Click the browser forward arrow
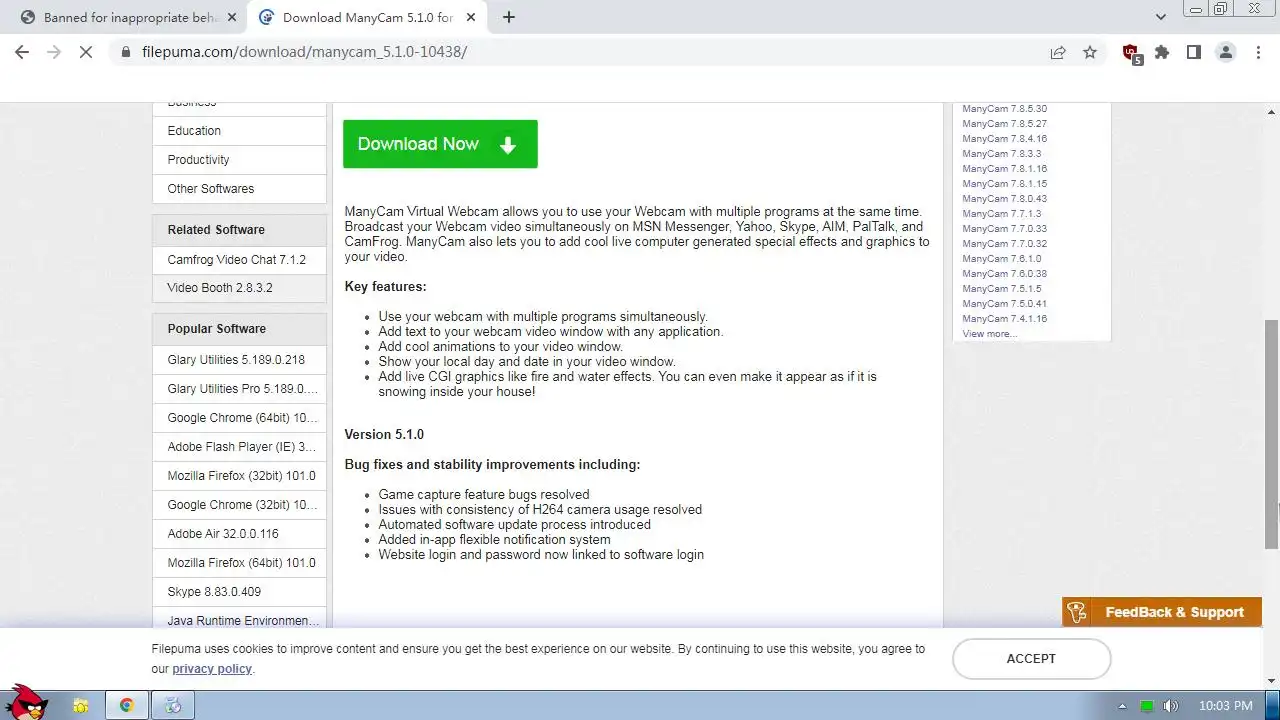1280x720 pixels. [54, 52]
